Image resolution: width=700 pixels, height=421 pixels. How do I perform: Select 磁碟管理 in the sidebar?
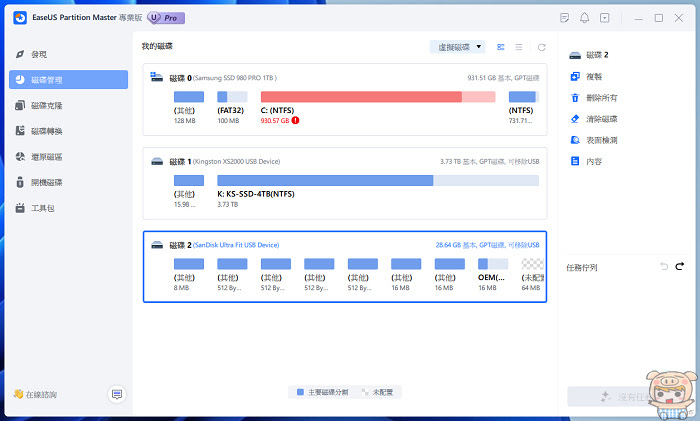68,79
